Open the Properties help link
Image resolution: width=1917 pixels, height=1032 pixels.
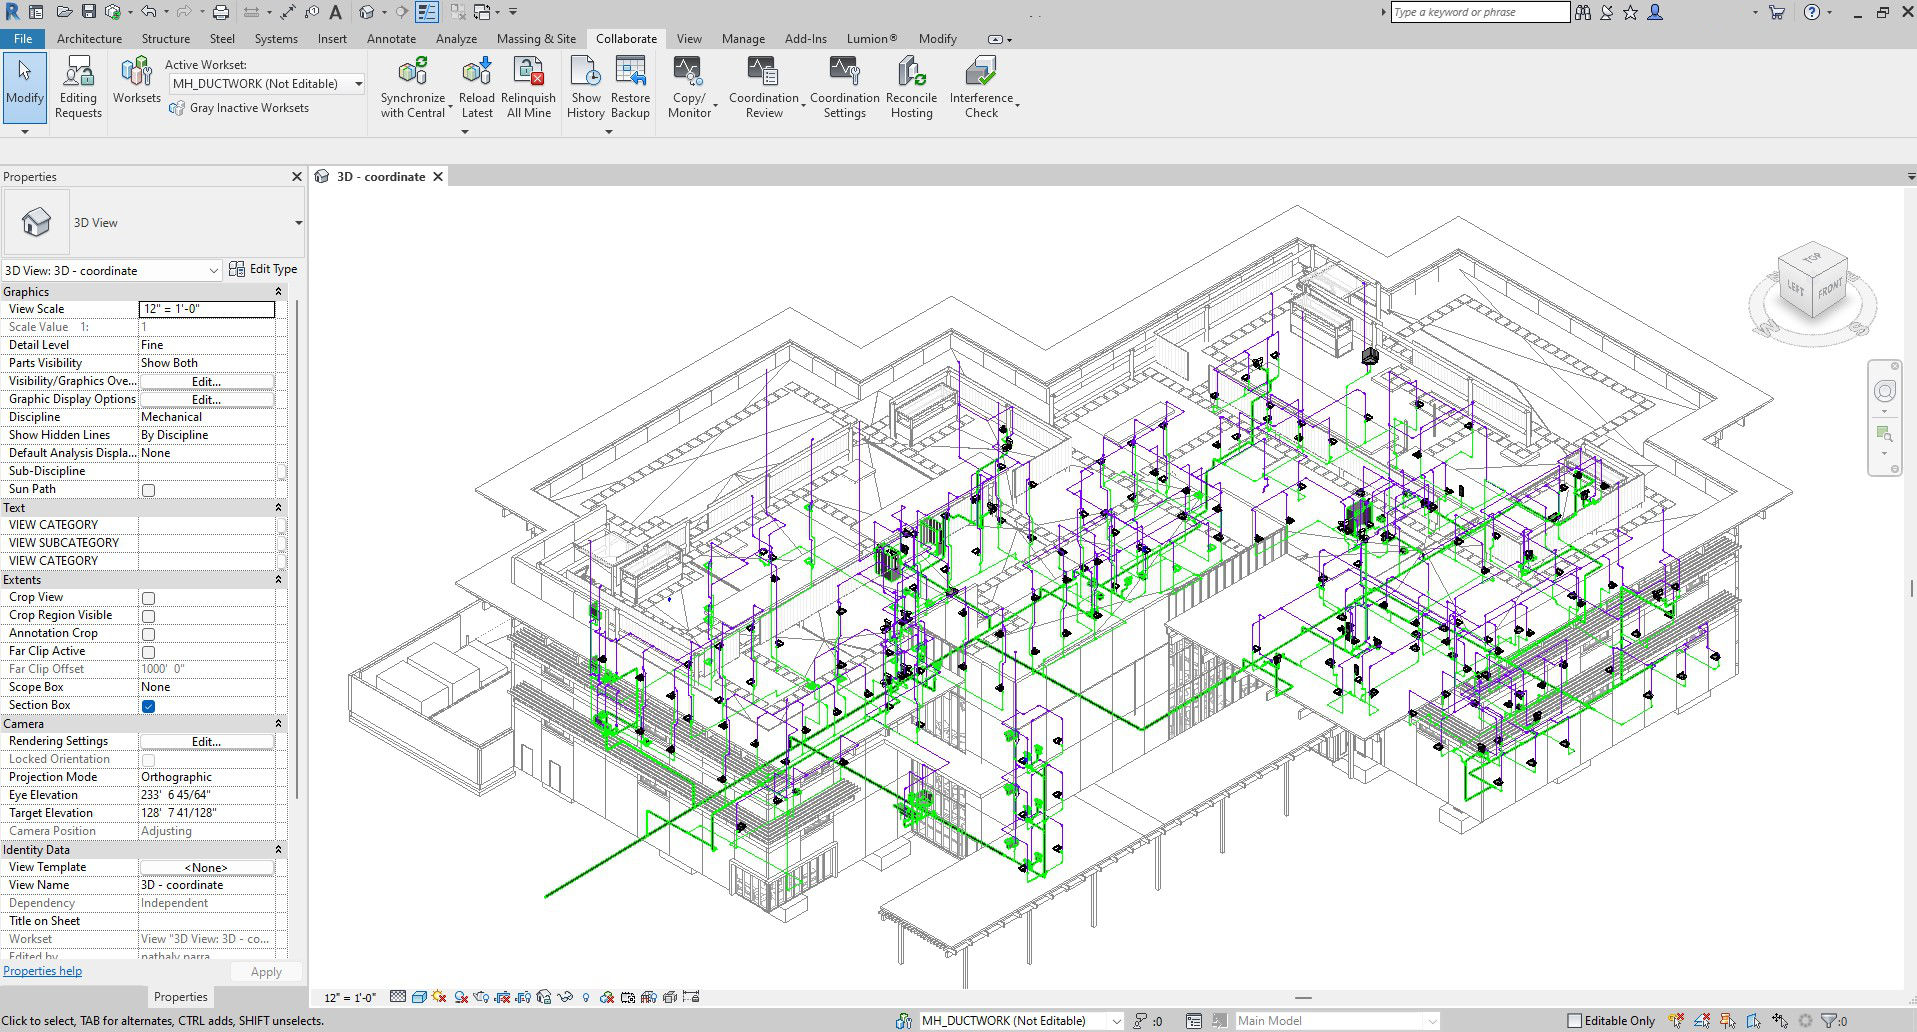(43, 971)
